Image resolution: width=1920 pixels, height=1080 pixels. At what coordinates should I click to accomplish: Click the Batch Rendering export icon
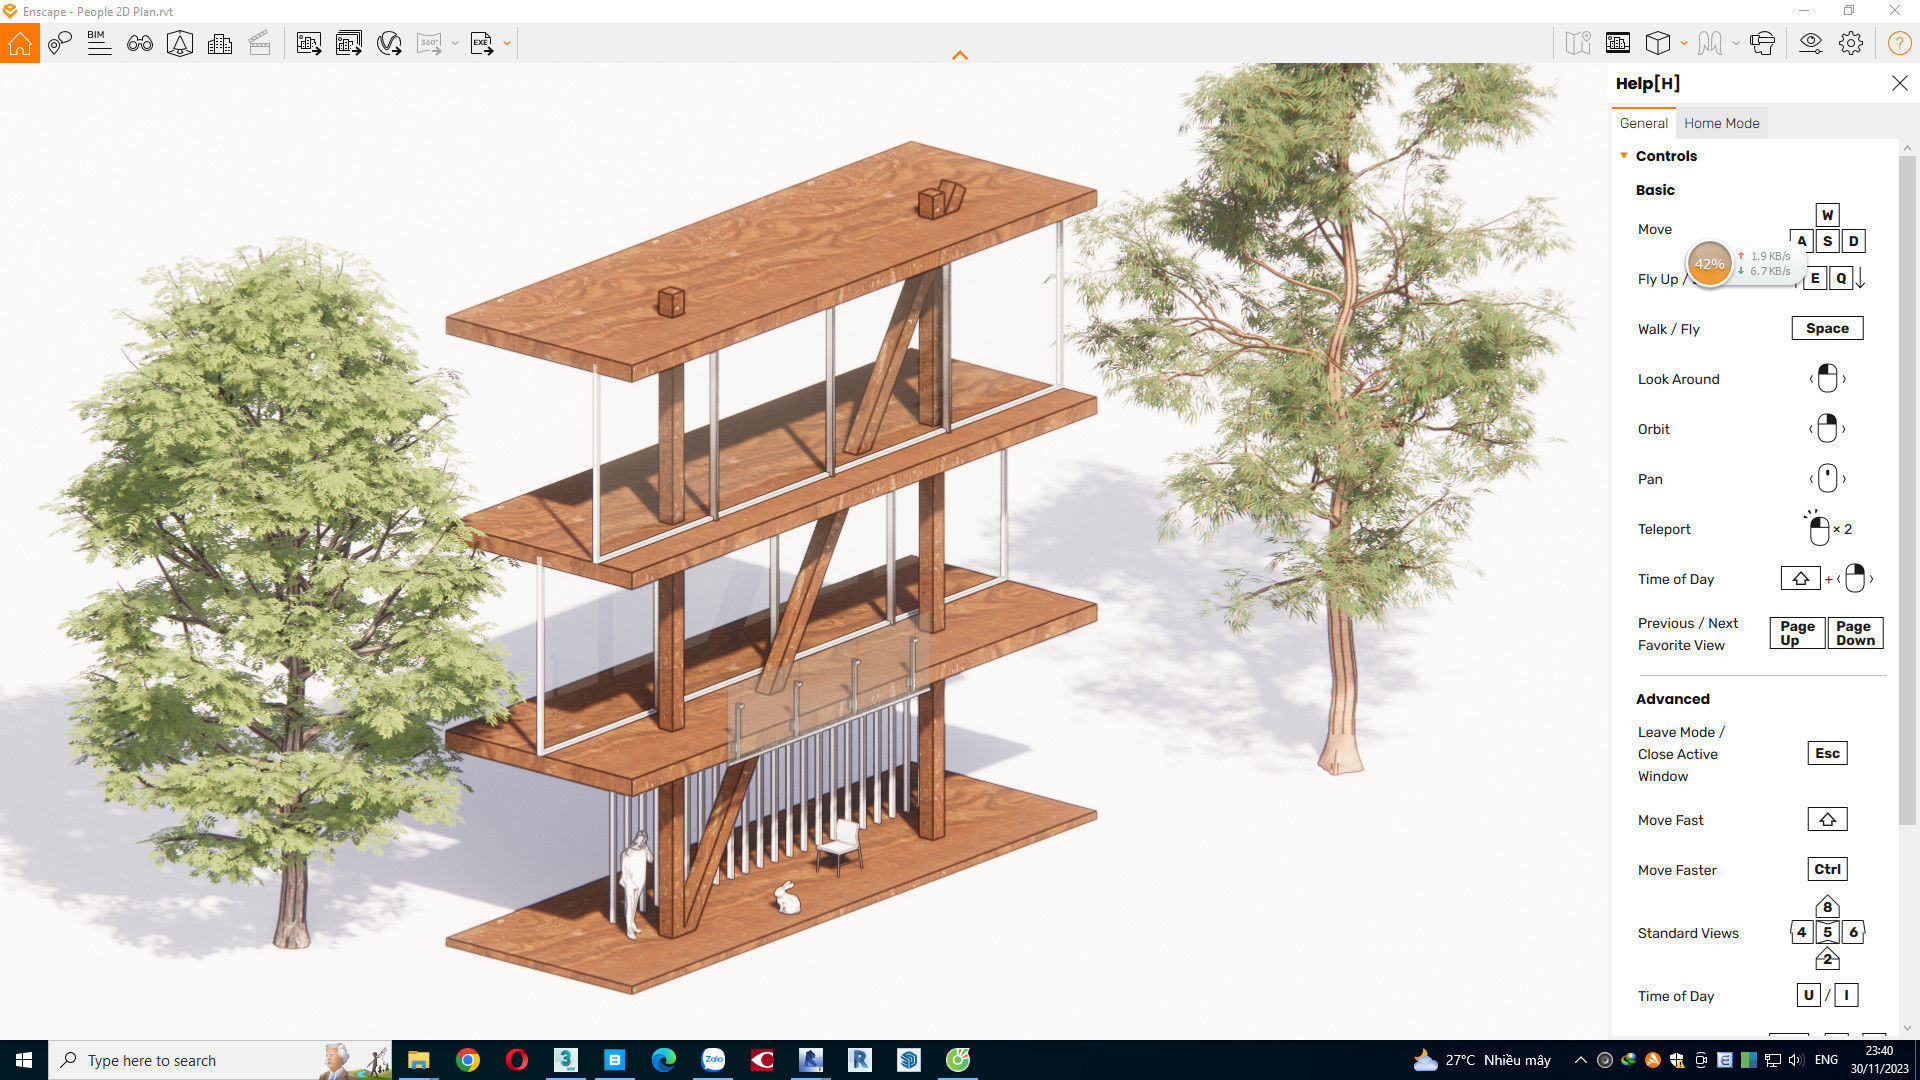[349, 43]
